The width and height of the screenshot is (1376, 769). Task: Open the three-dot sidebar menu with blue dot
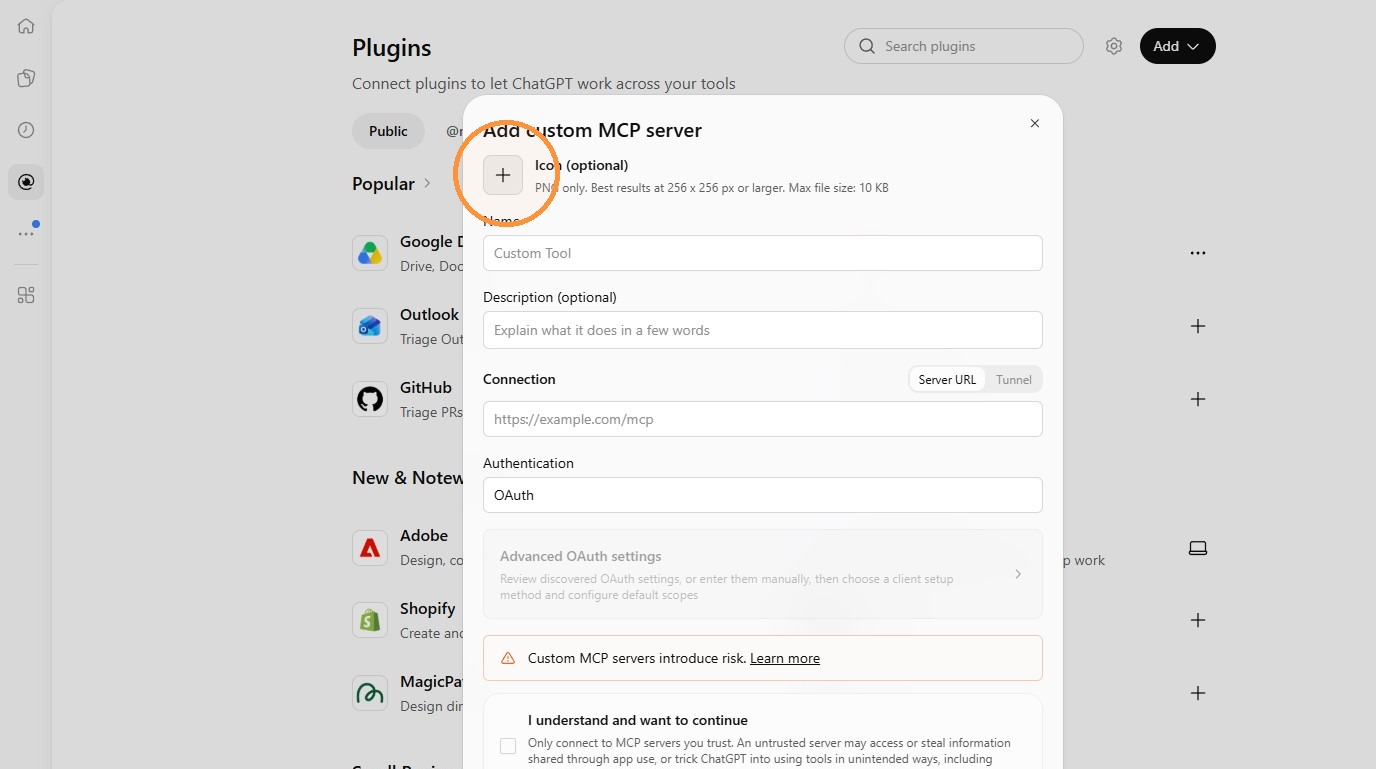26,234
